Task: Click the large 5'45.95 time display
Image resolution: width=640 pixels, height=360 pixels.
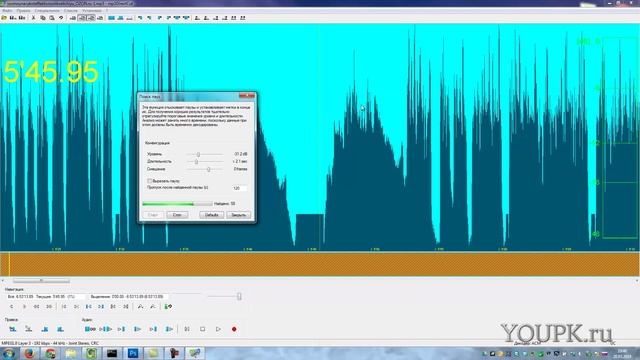Action: tap(51, 72)
